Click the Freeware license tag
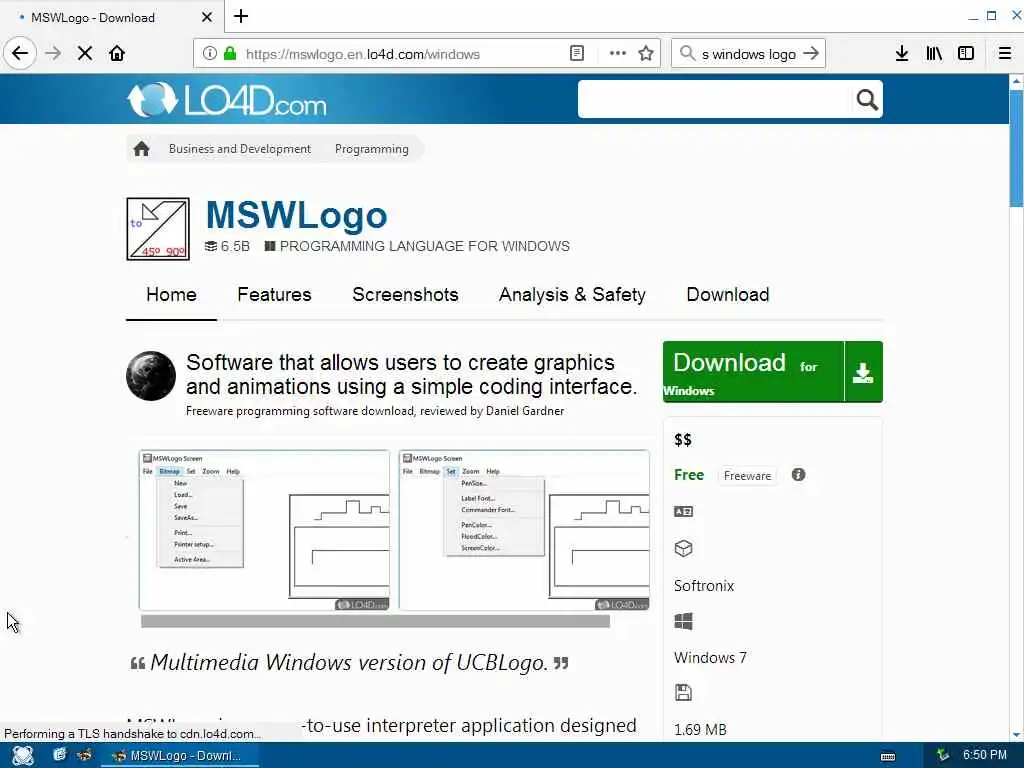The height and width of the screenshot is (768, 1024). click(747, 475)
